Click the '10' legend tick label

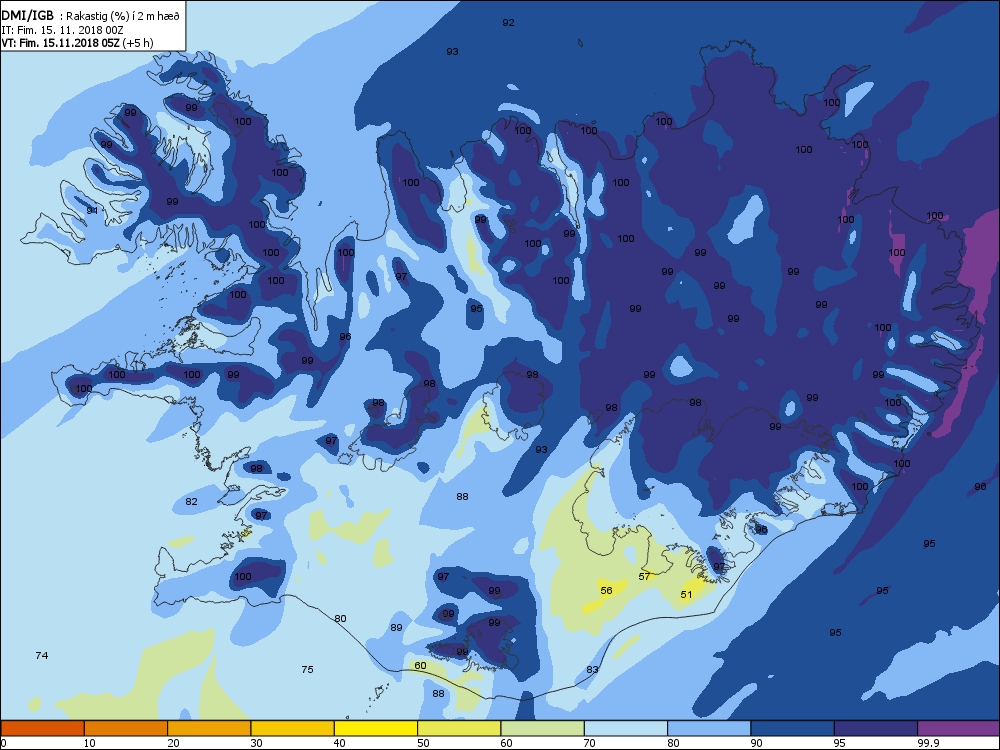90,742
